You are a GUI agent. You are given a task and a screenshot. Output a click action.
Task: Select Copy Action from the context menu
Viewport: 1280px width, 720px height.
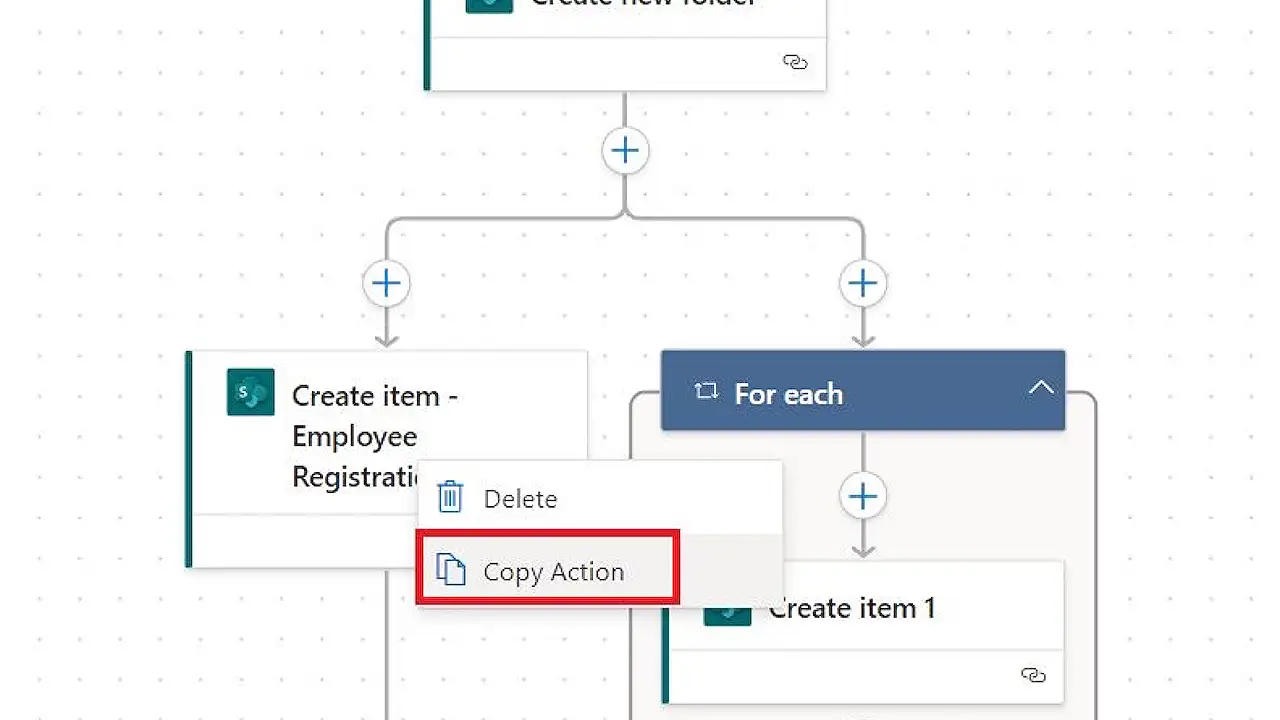click(554, 570)
